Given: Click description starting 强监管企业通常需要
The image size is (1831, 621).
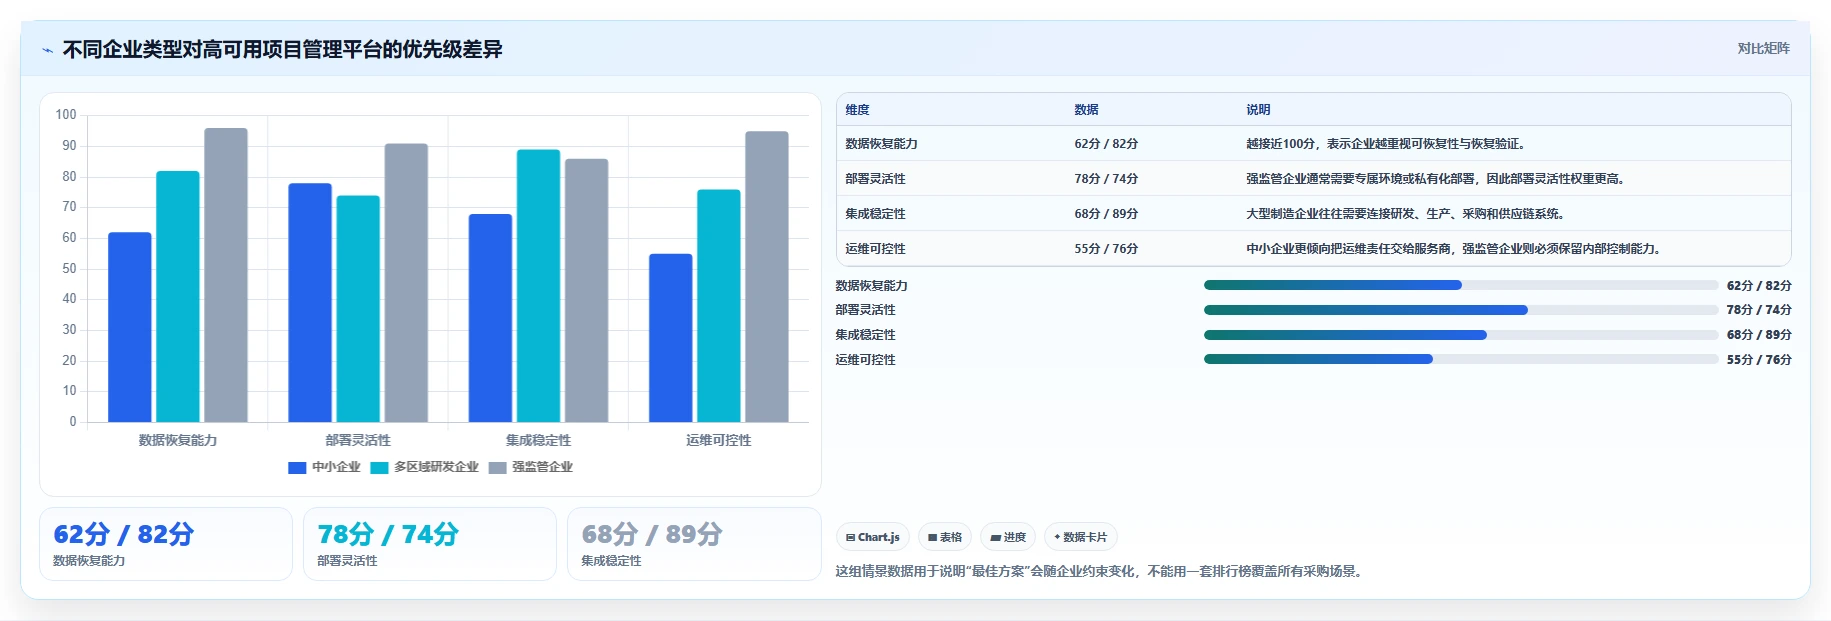Looking at the screenshot, I should (1438, 179).
